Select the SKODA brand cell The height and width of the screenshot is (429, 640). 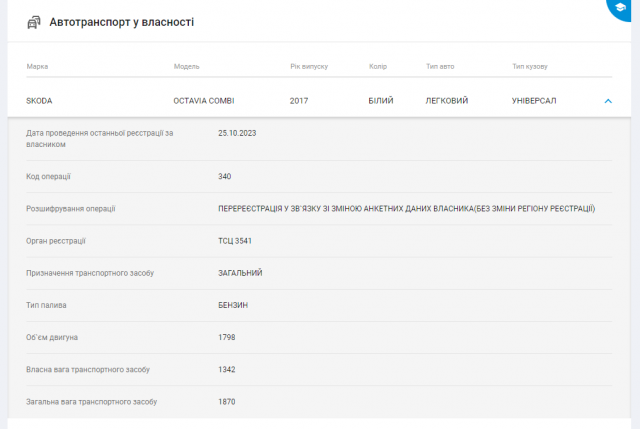pos(39,101)
